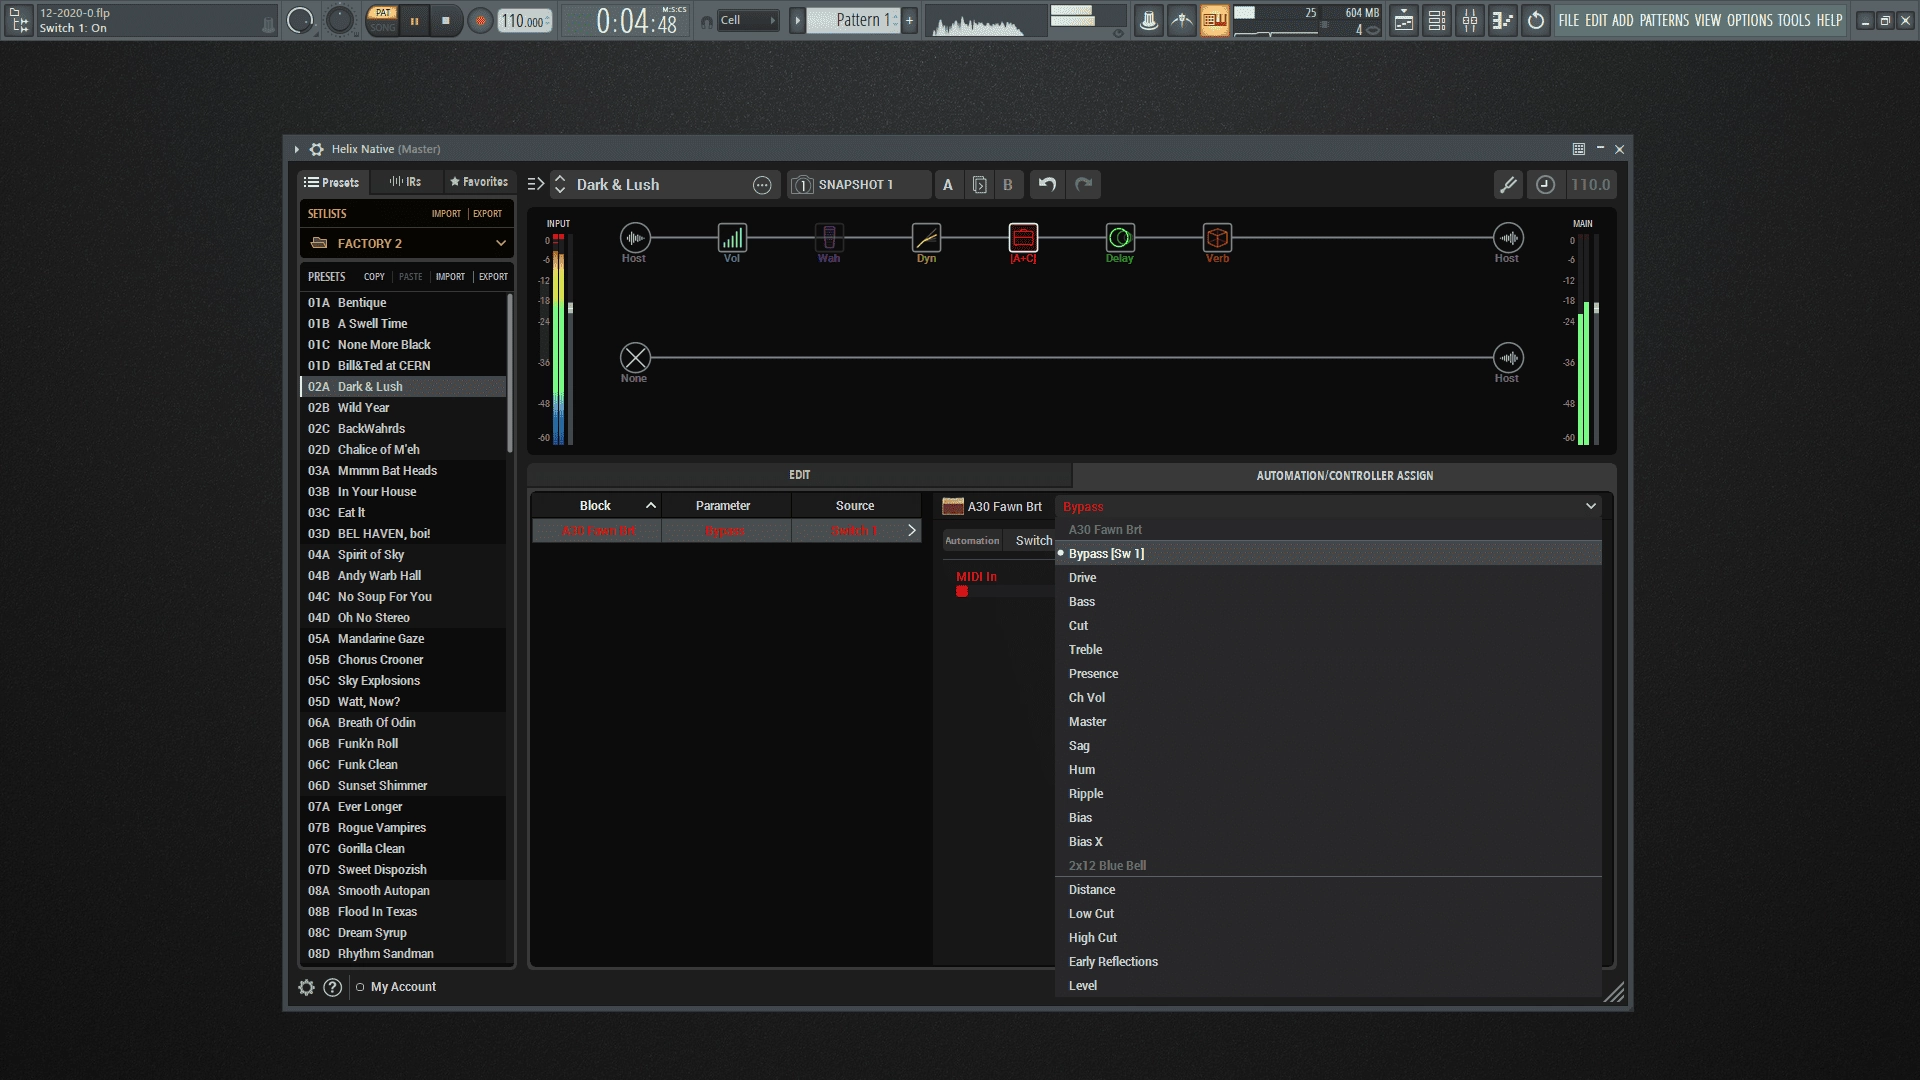This screenshot has width=1920, height=1080.
Task: Select preset 05A Mandarine Gaze
Action: [403, 639]
